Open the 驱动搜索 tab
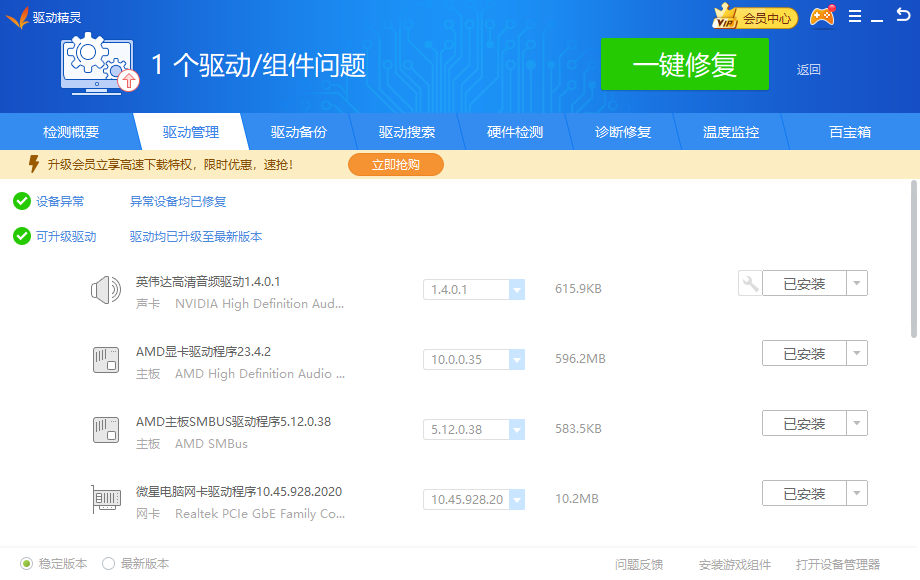Viewport: 920px width, 580px height. (x=407, y=132)
